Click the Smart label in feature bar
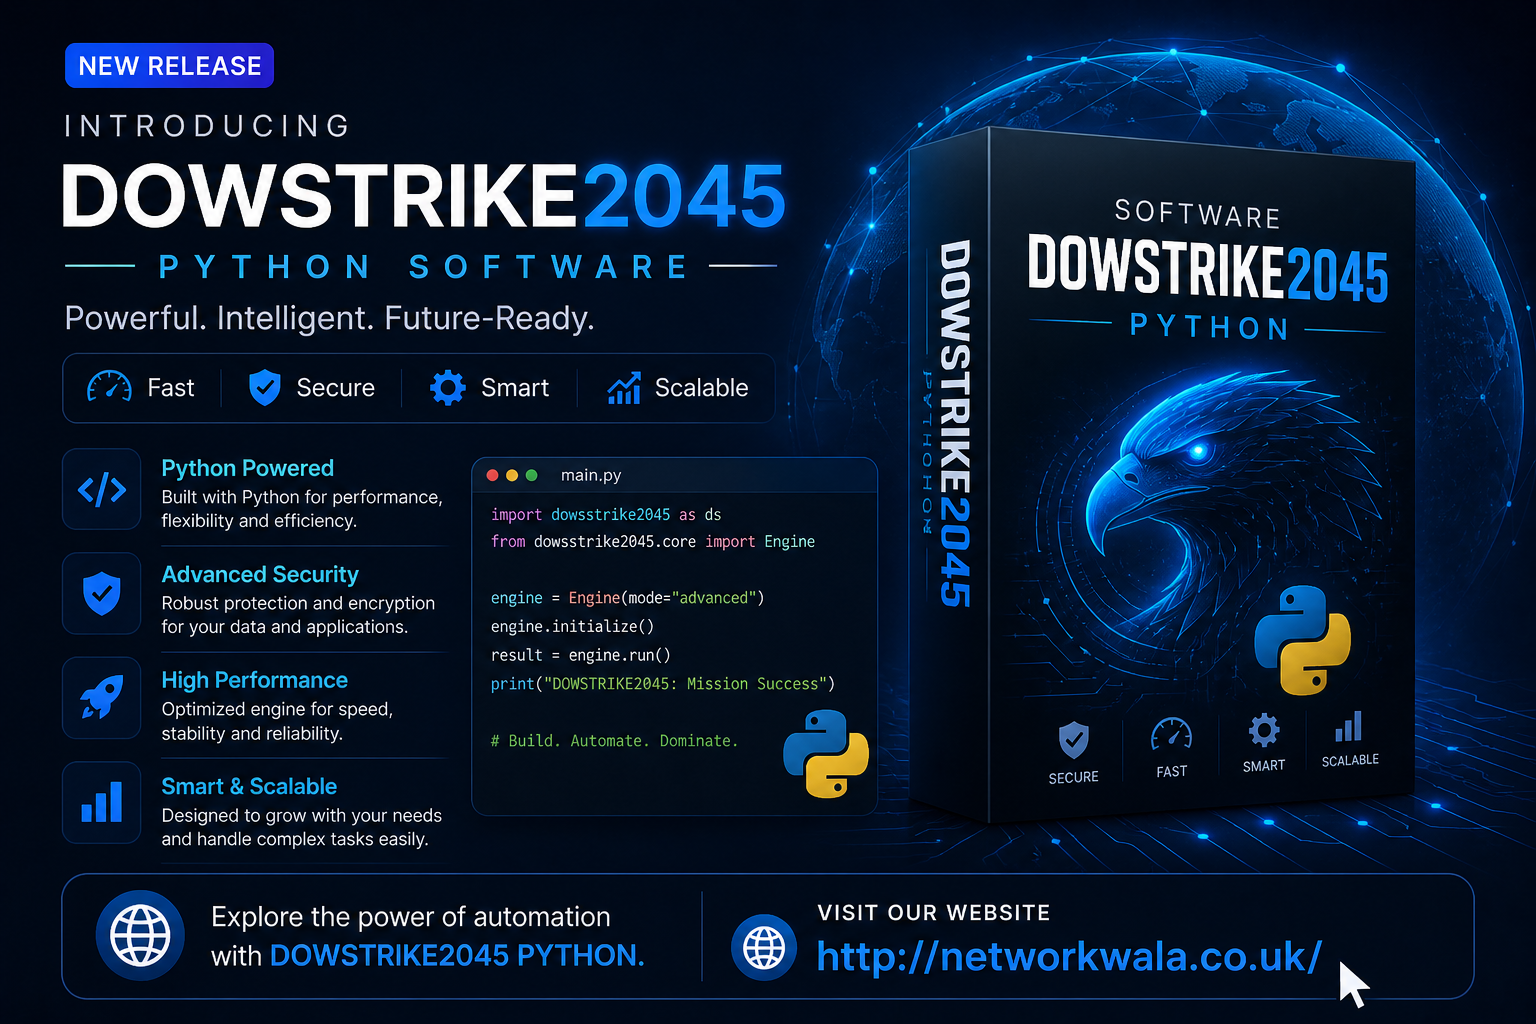Viewport: 1536px width, 1024px height. [515, 387]
